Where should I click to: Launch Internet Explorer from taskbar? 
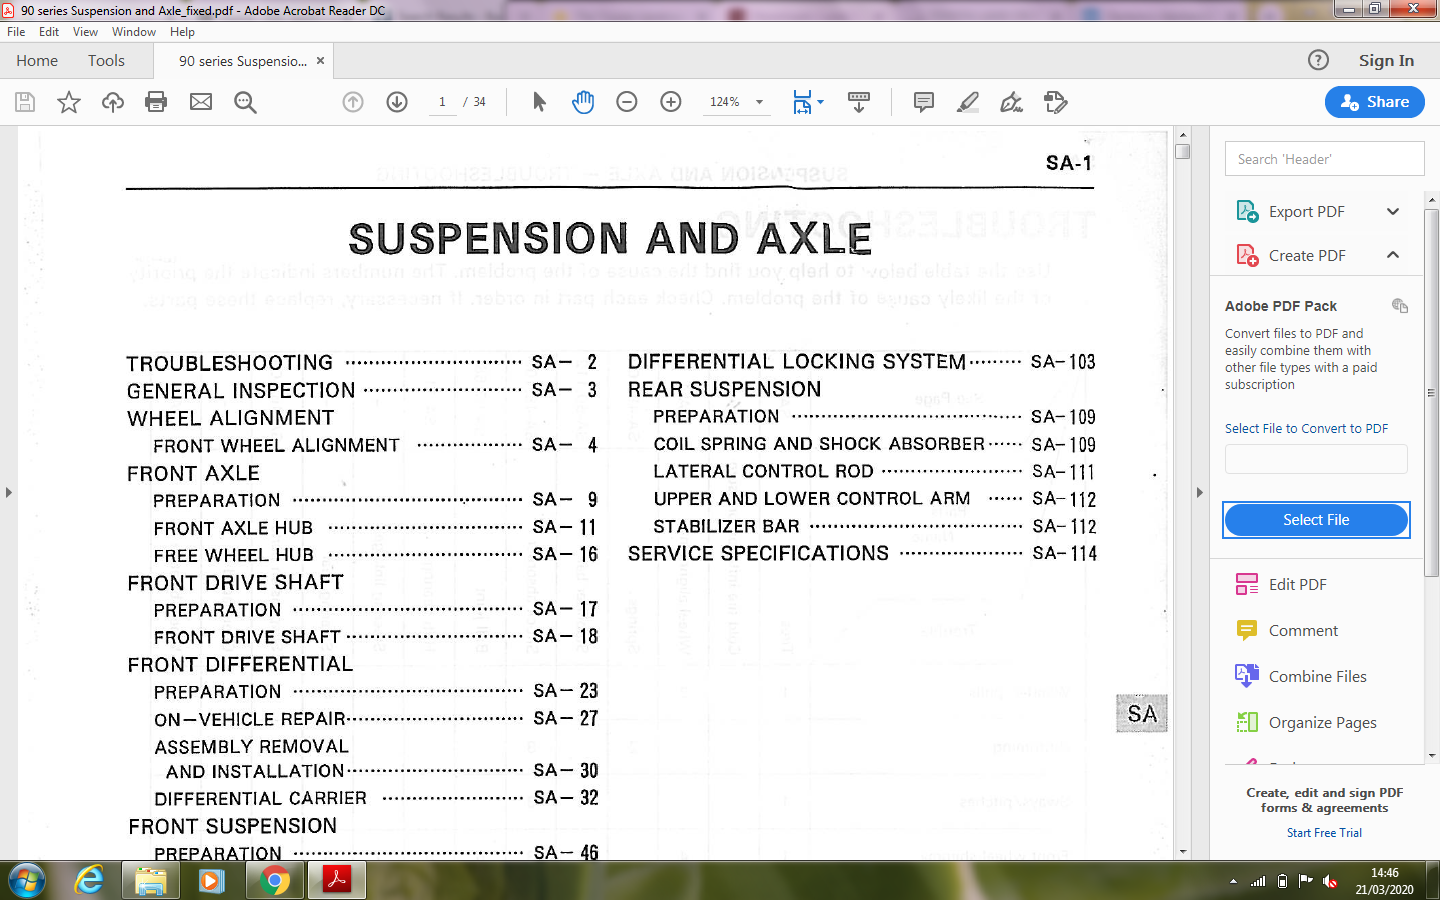(x=89, y=881)
